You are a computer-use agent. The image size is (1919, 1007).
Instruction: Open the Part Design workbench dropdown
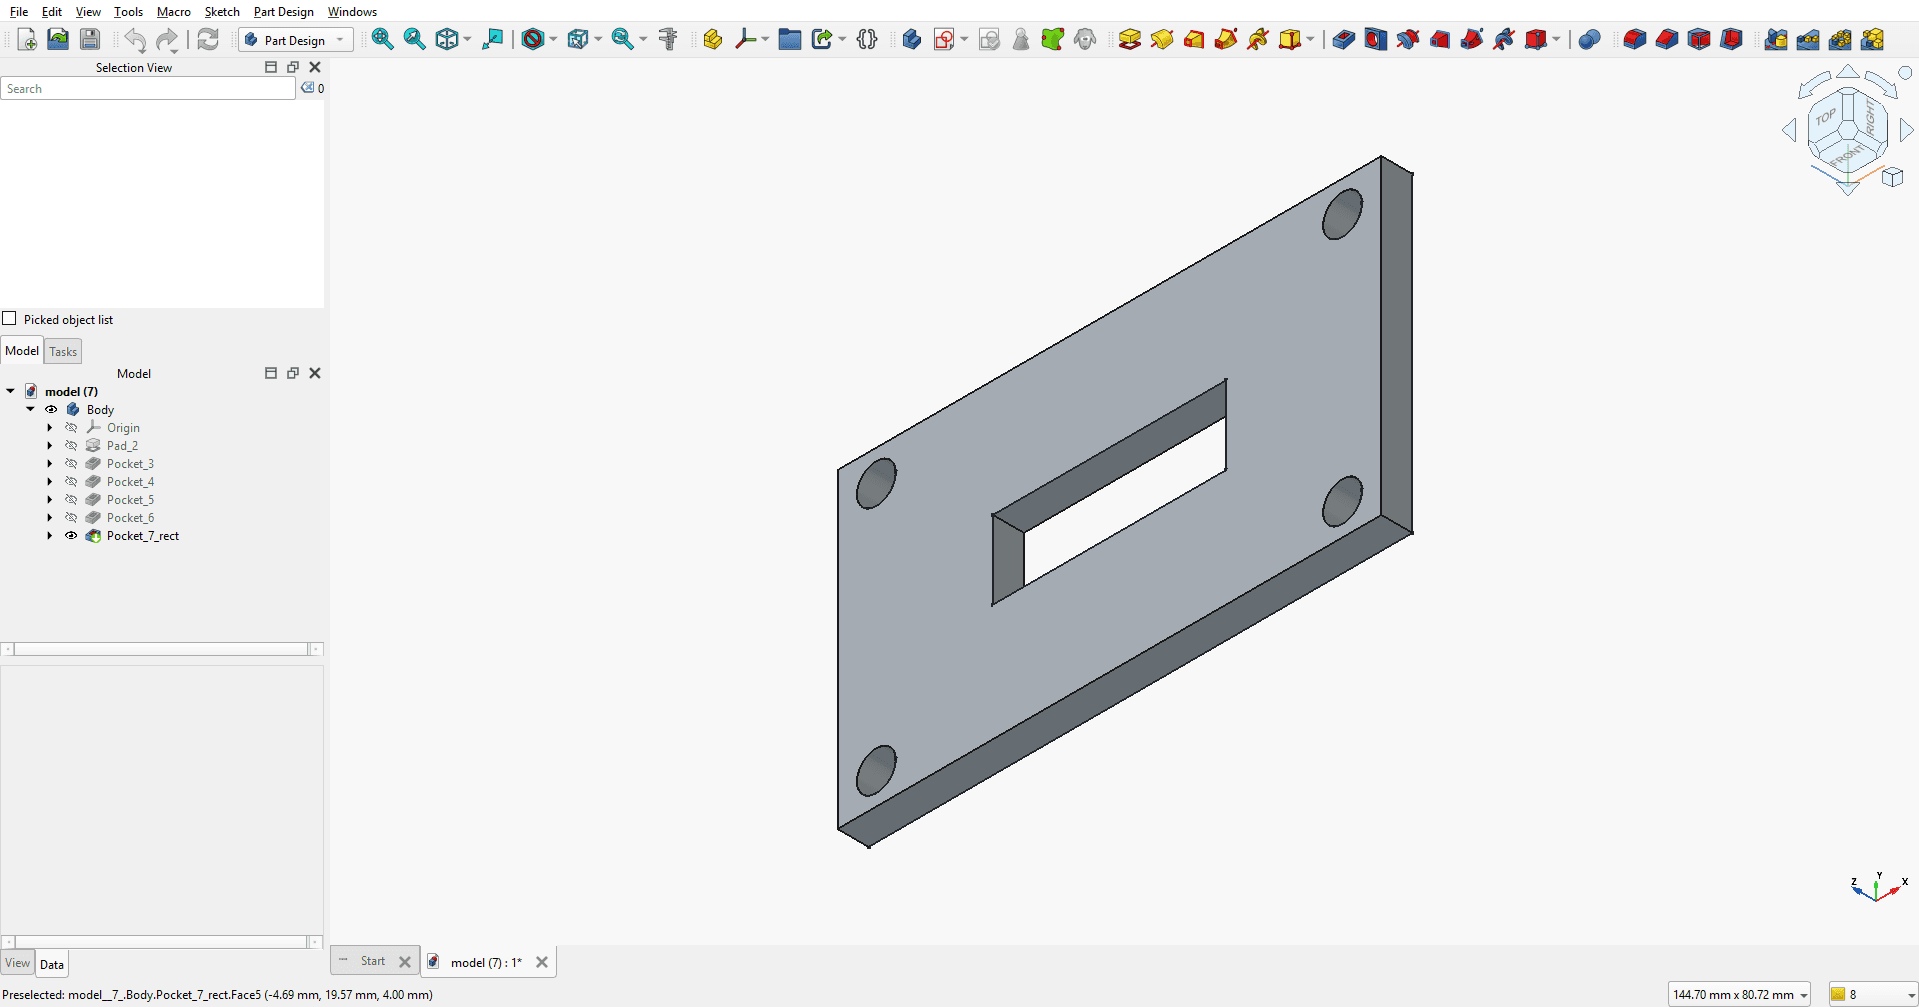(x=295, y=40)
